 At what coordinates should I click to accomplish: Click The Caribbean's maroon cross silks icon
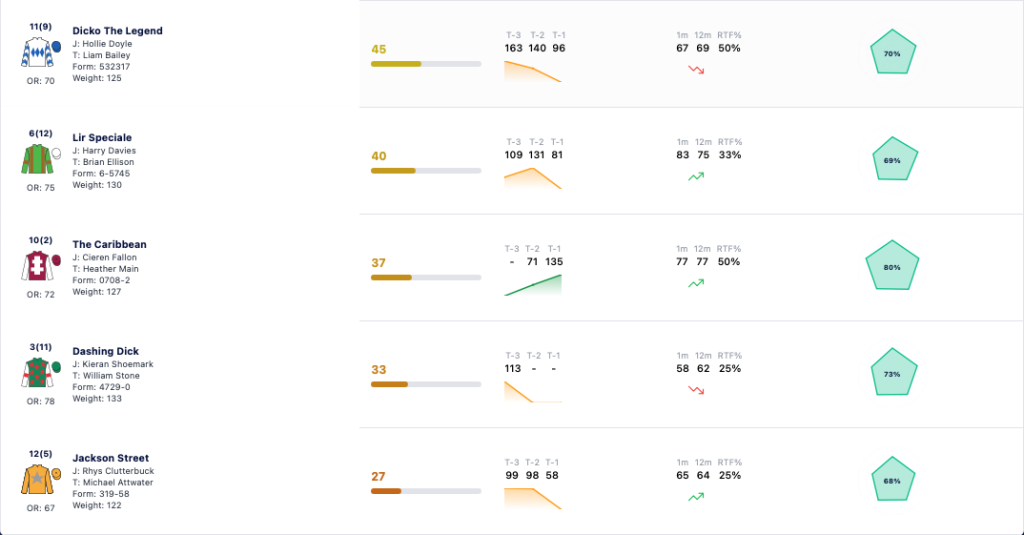click(41, 266)
